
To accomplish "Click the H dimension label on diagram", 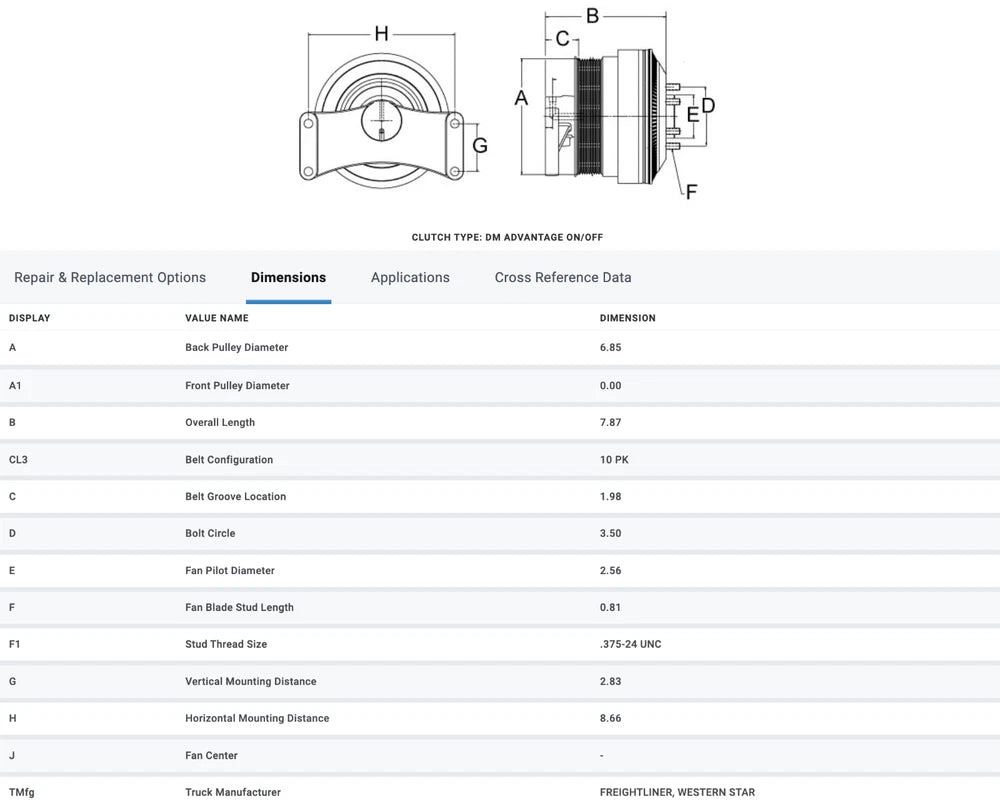I will click(381, 34).
